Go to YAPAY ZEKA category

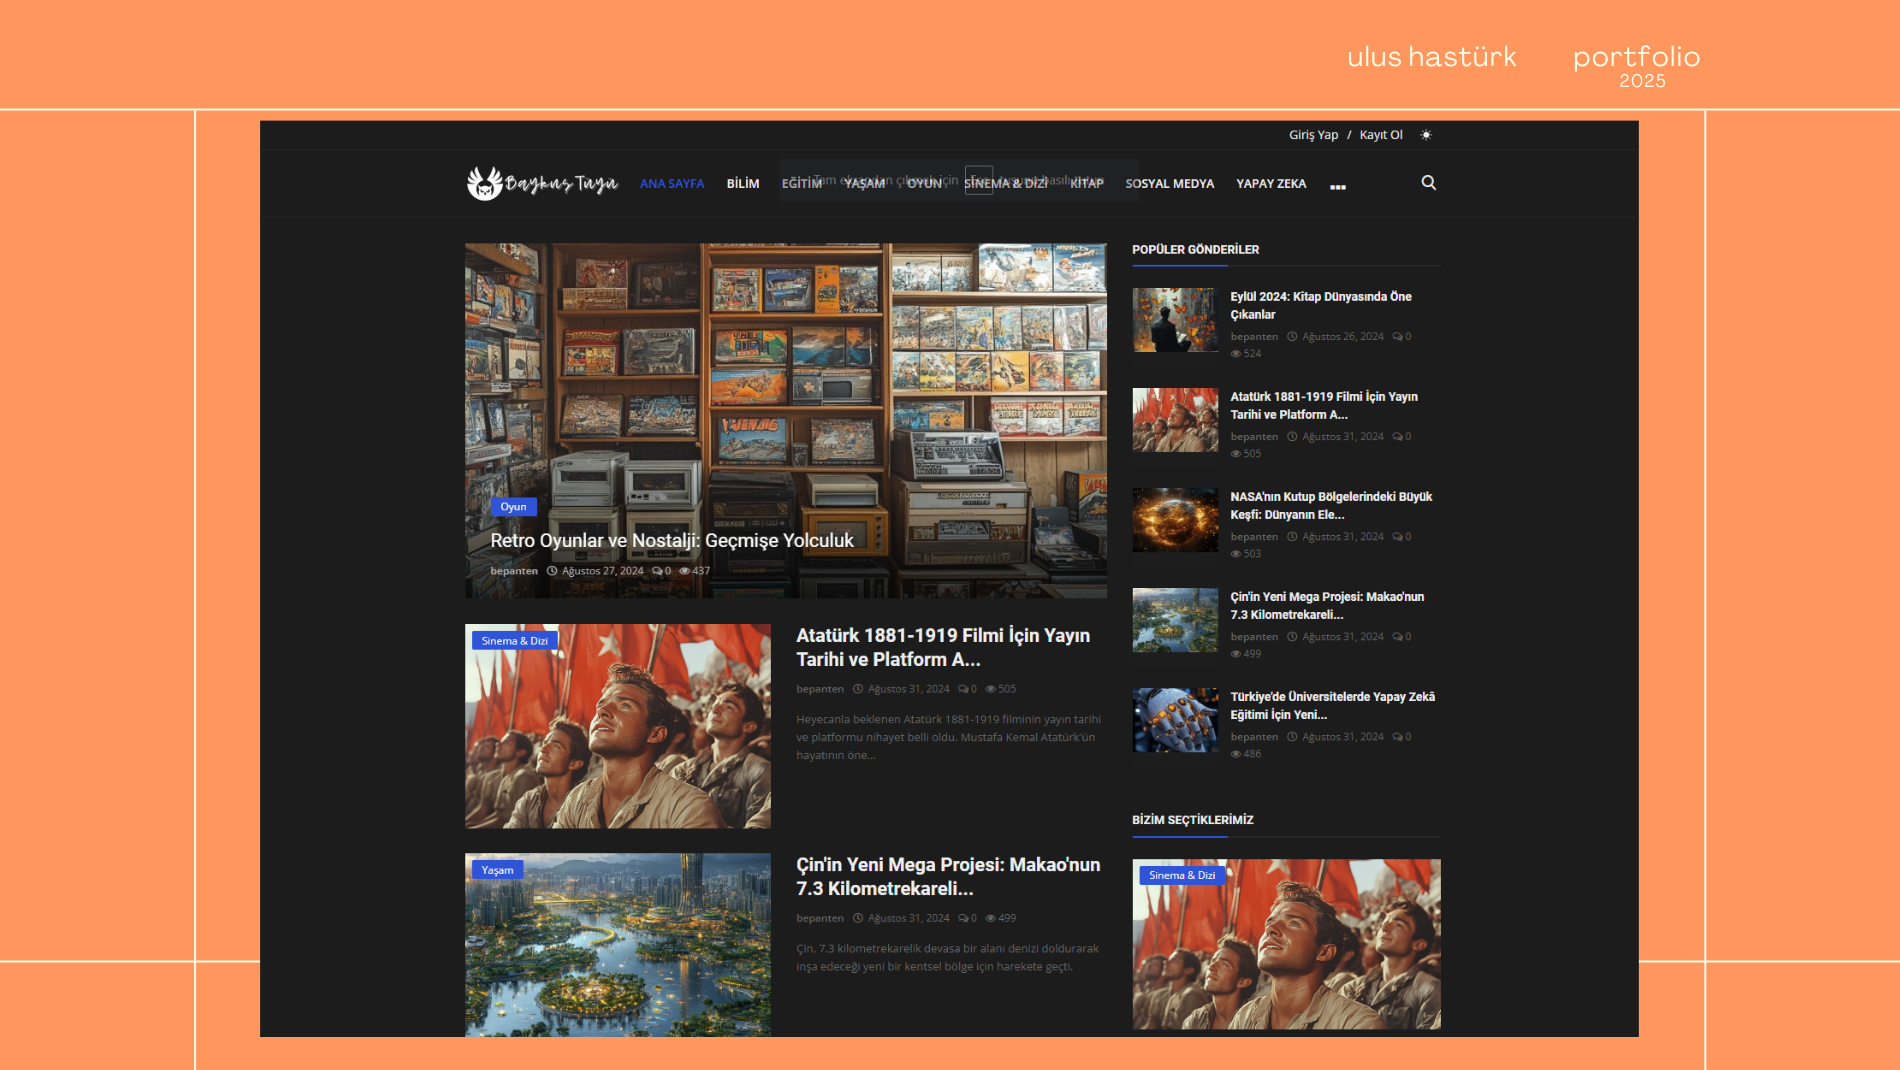(x=1271, y=184)
